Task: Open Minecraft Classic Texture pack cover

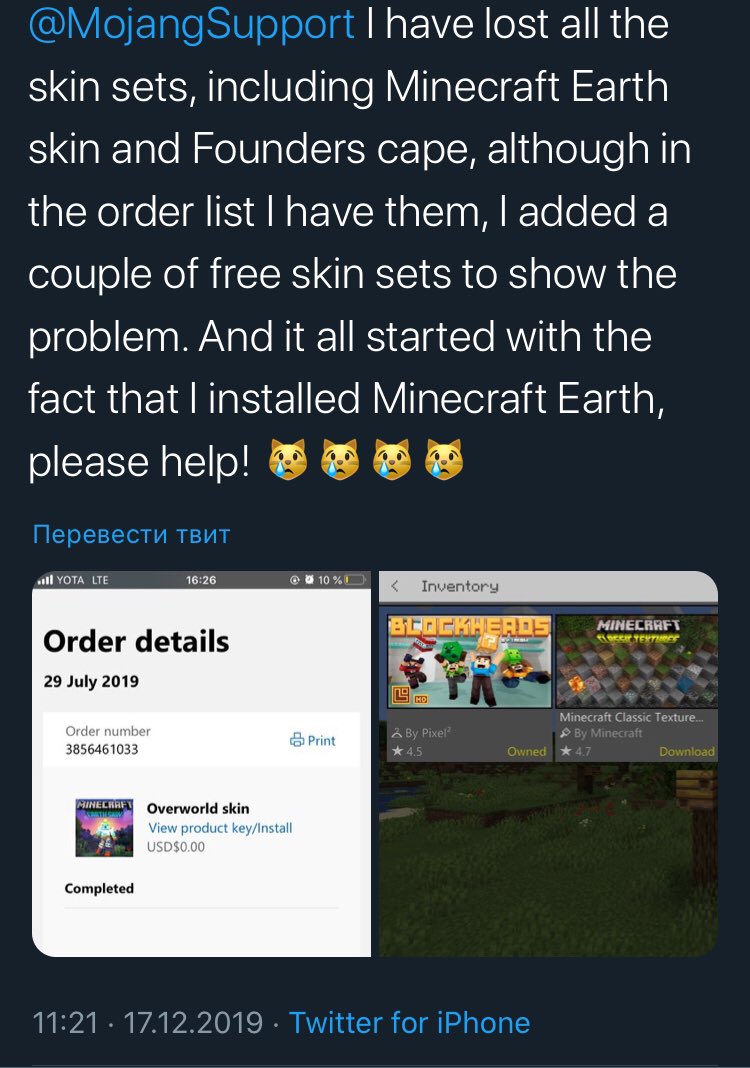Action: [x=637, y=661]
